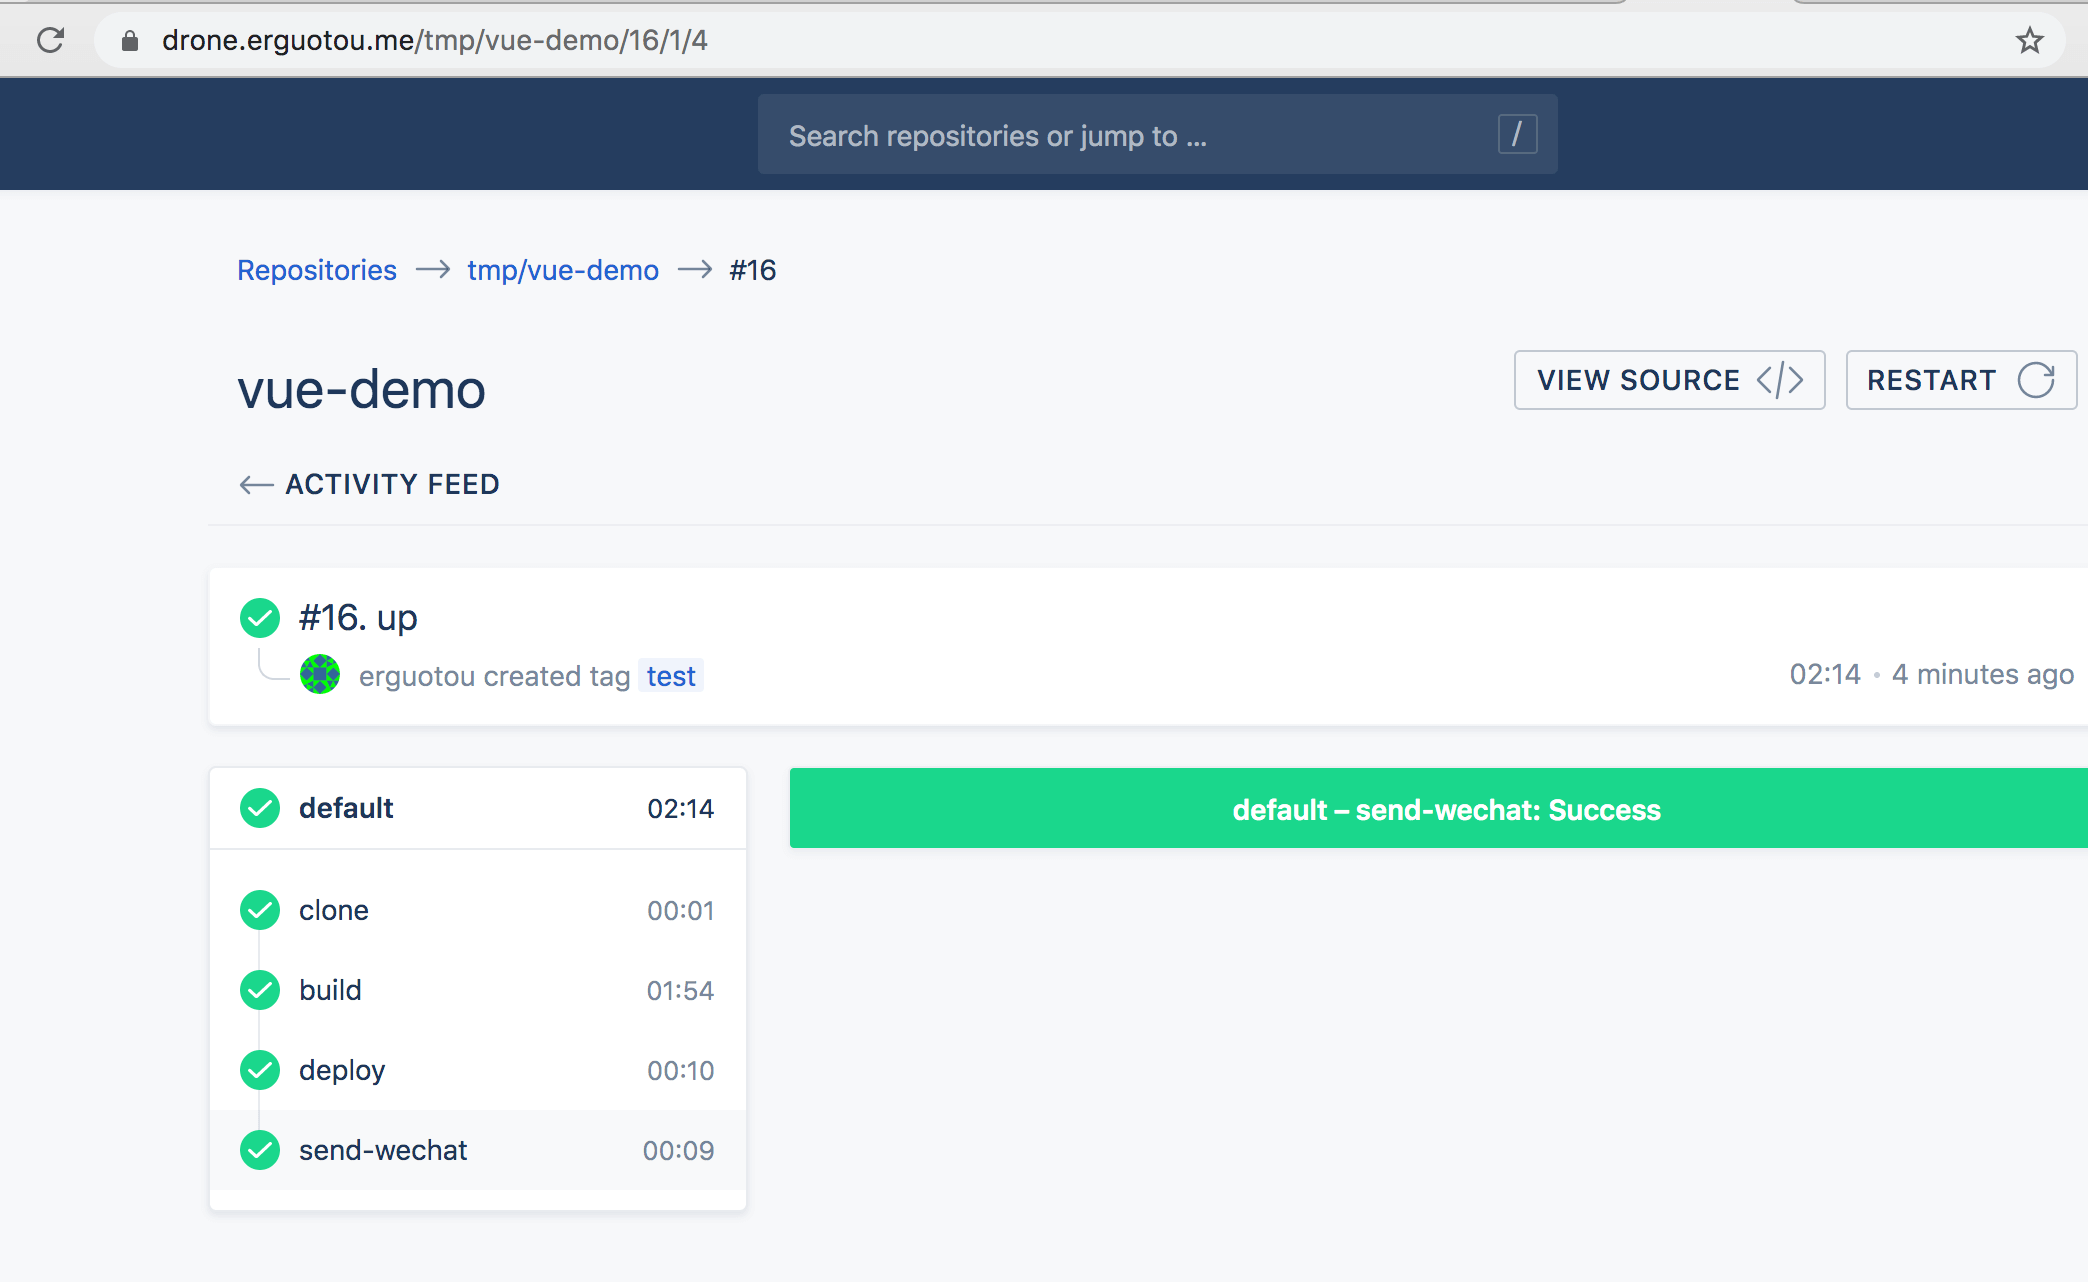Click the green check next to send-wechat
Viewport: 2088px width, 1282px height.
[260, 1150]
